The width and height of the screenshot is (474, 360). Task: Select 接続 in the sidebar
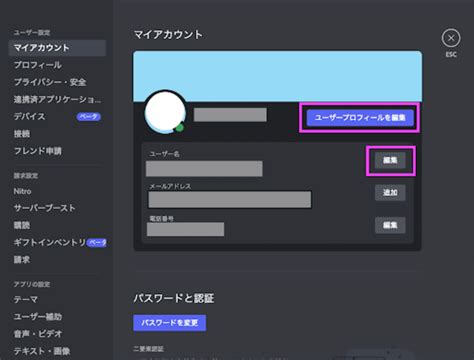tap(57, 134)
